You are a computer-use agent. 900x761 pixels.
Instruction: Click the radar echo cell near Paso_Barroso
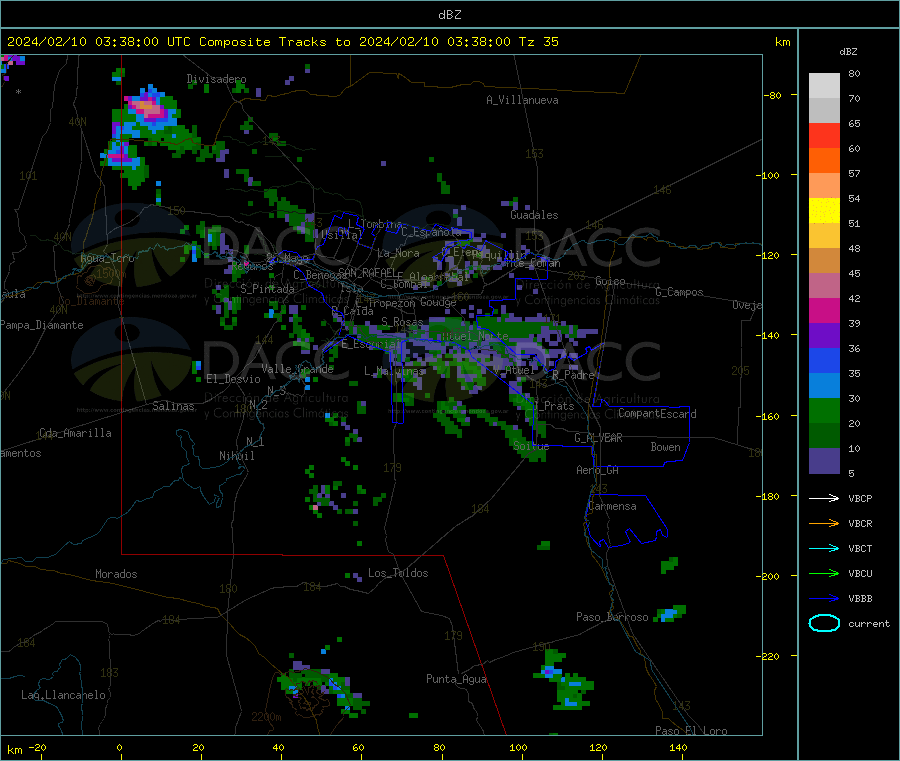669,614
